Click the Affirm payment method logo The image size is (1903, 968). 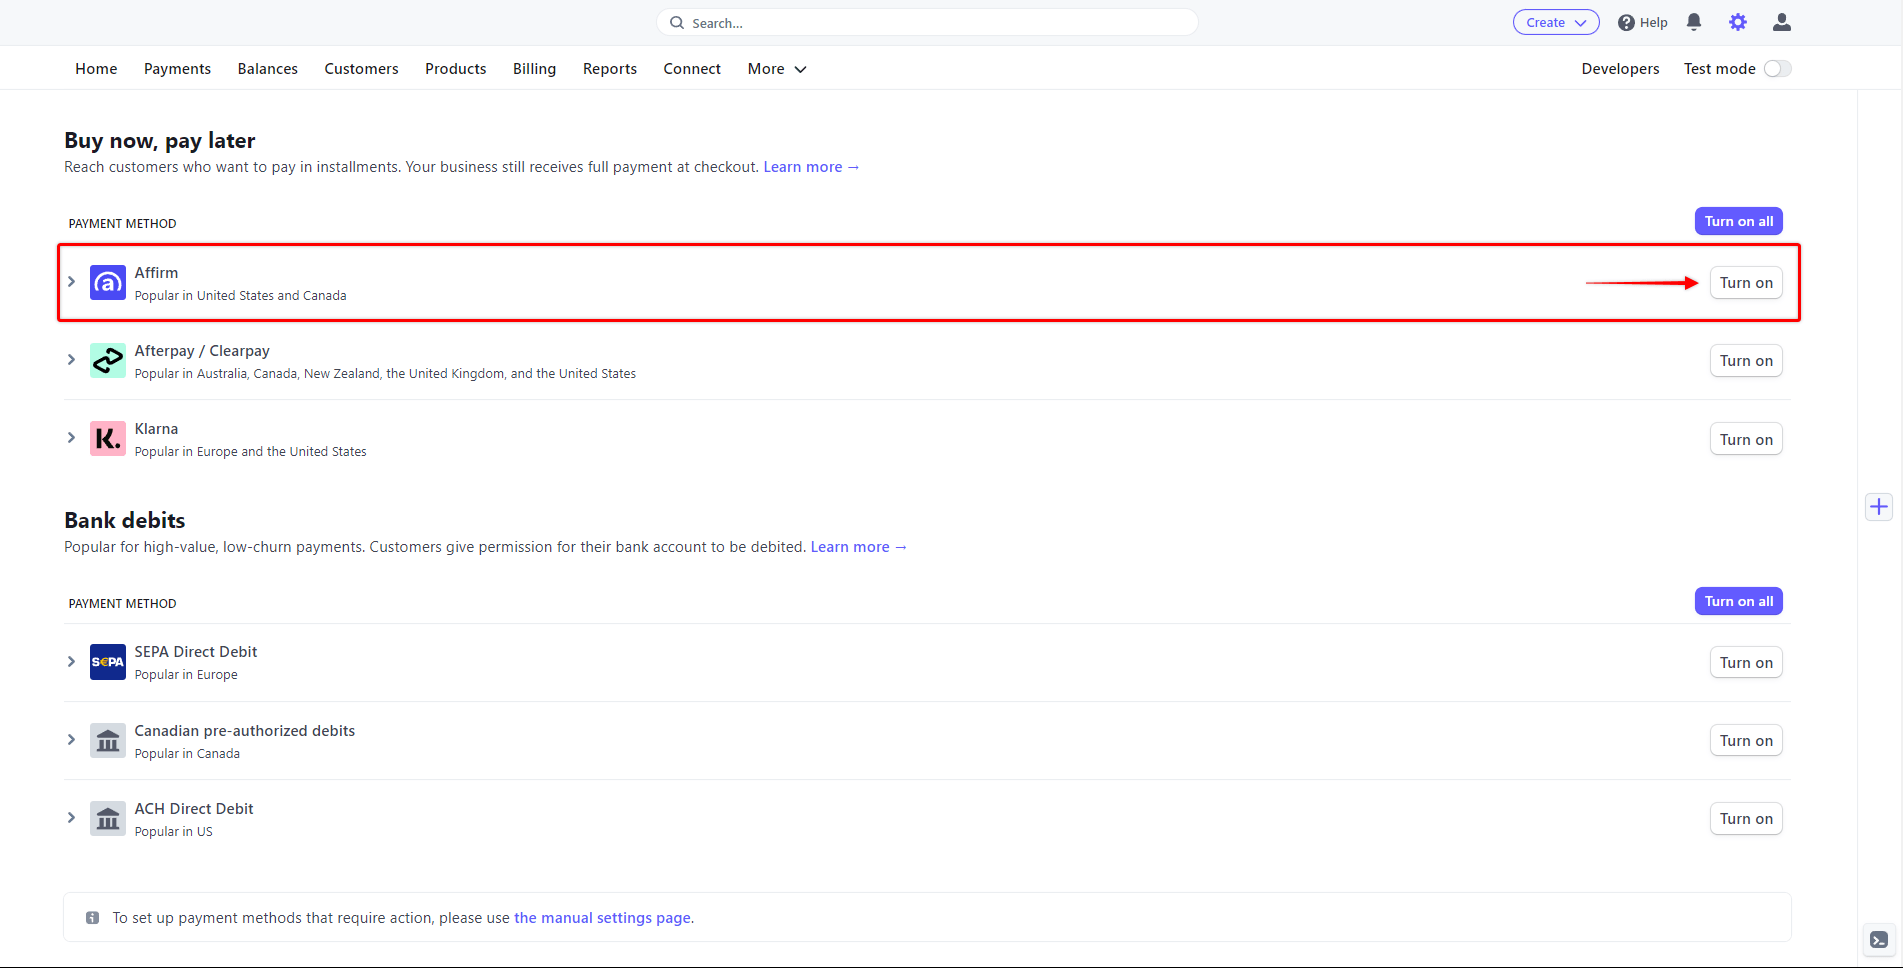coord(107,282)
